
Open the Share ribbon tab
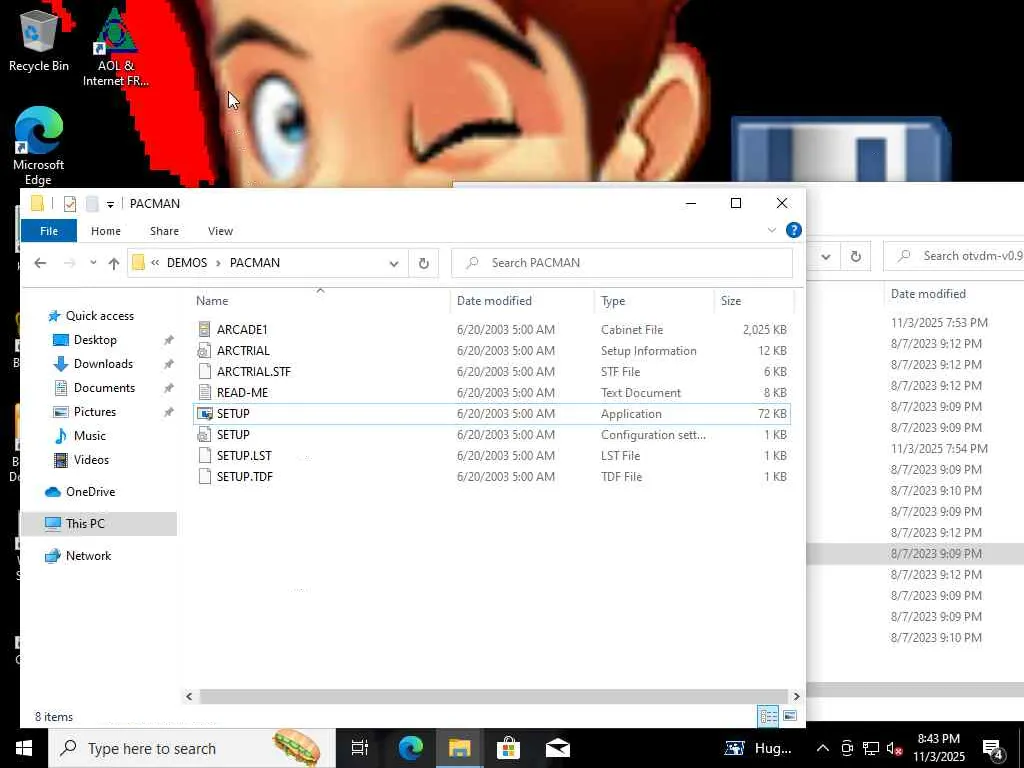click(165, 231)
